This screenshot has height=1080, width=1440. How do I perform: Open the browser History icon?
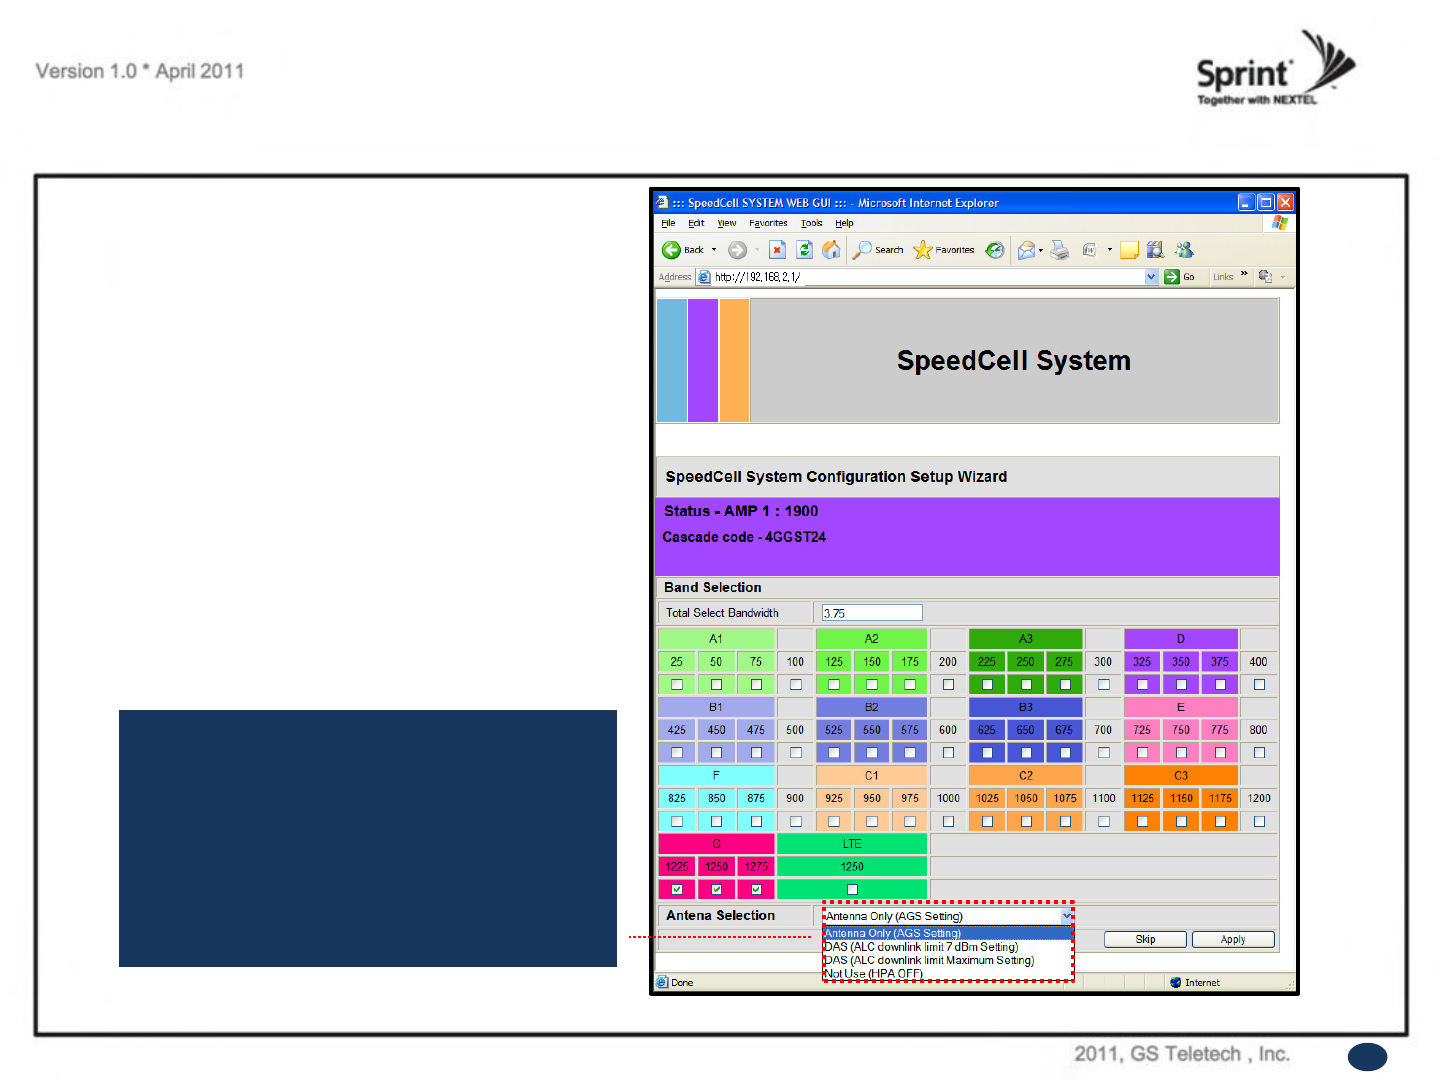click(x=994, y=250)
